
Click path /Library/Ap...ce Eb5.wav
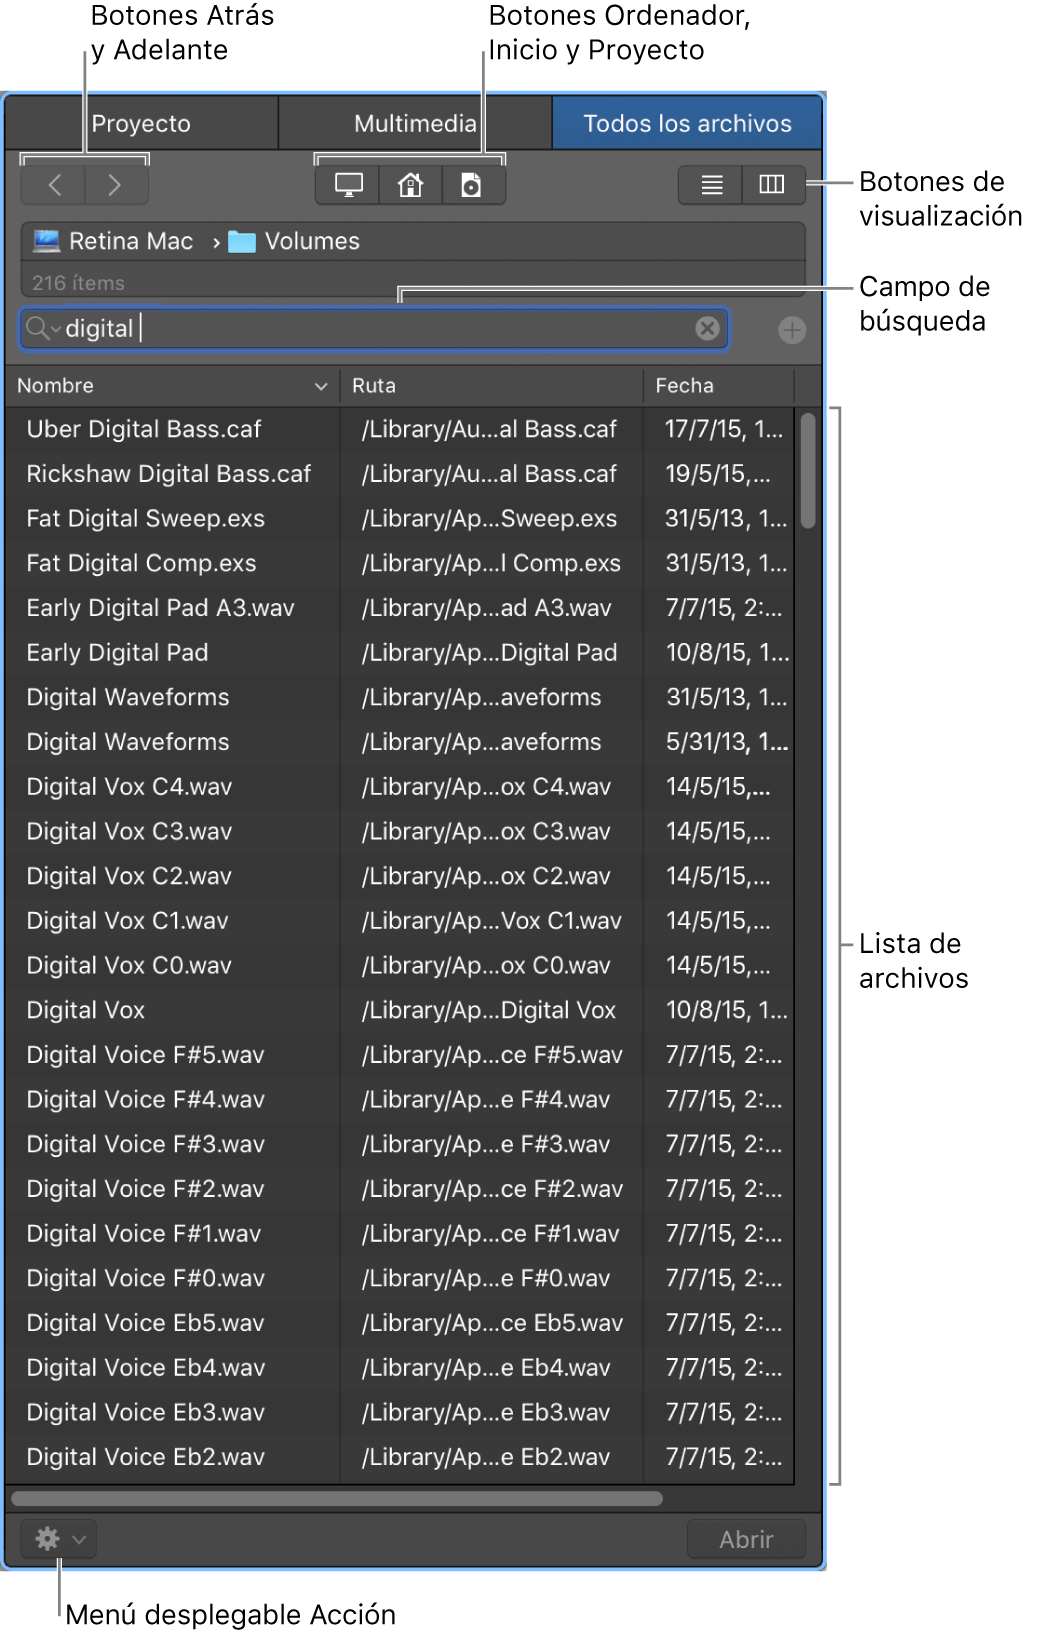pyautogui.click(x=492, y=1324)
